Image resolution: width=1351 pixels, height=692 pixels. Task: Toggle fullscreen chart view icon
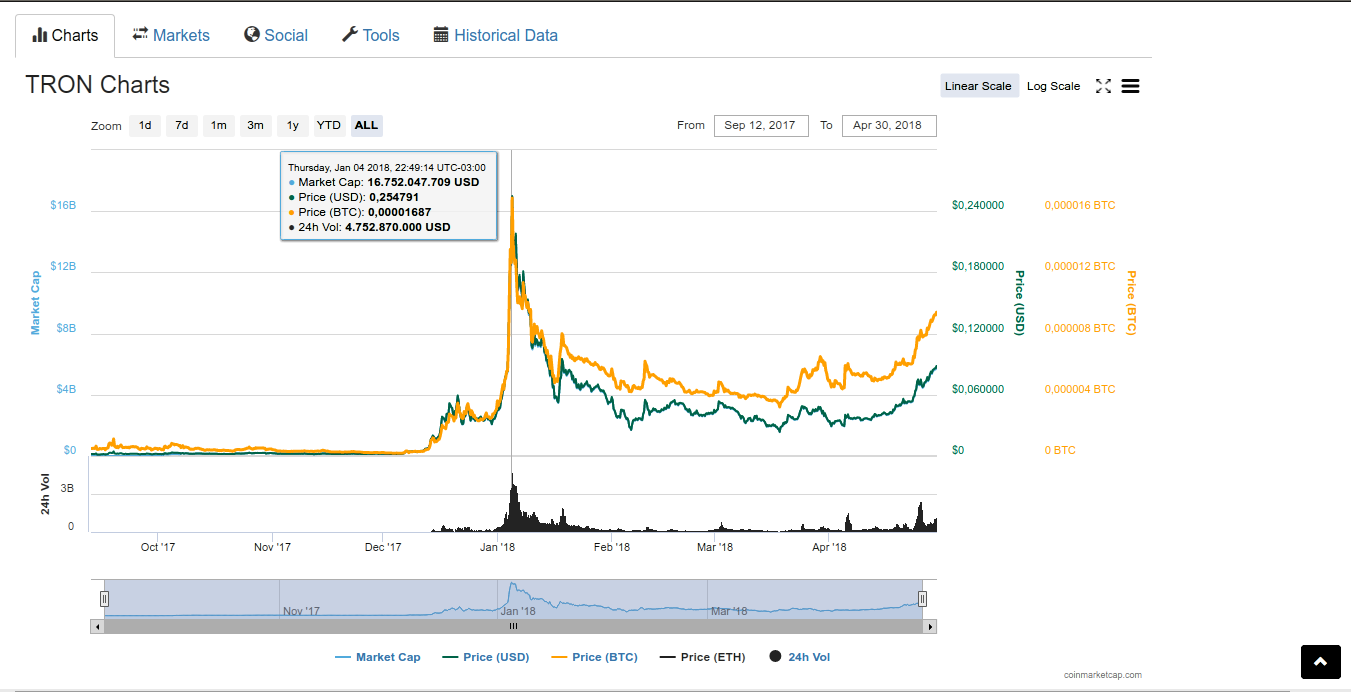click(x=1103, y=86)
